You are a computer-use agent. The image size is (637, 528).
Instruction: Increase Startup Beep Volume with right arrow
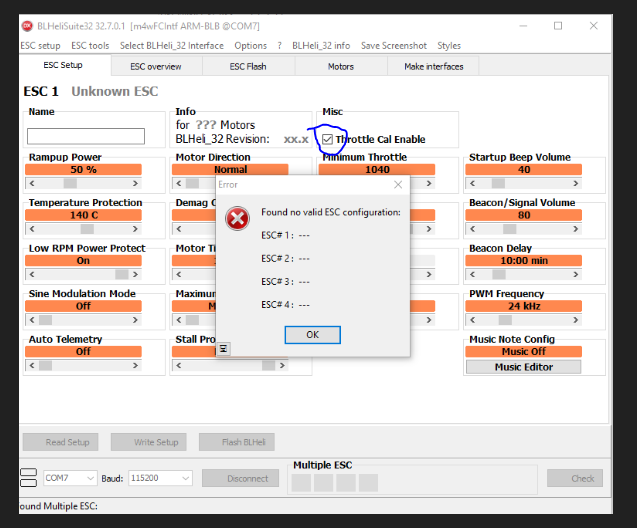576,184
